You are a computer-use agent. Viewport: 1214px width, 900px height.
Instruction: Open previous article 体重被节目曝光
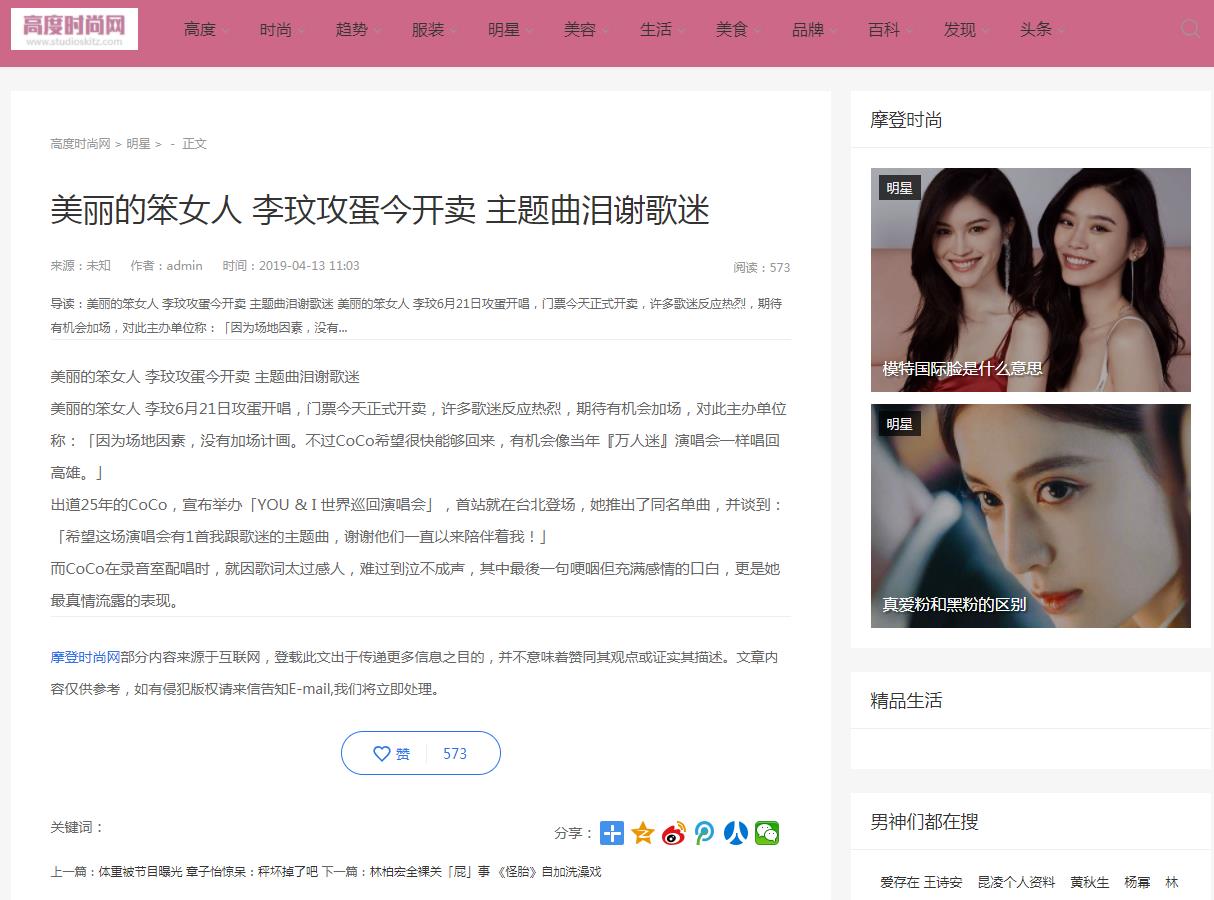pyautogui.click(x=208, y=872)
